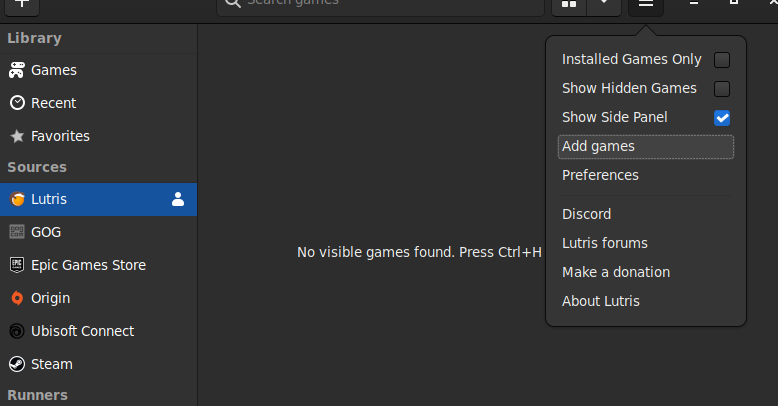The width and height of the screenshot is (778, 406).
Task: Uncheck Show Side Panel checkbox
Action: click(x=722, y=118)
